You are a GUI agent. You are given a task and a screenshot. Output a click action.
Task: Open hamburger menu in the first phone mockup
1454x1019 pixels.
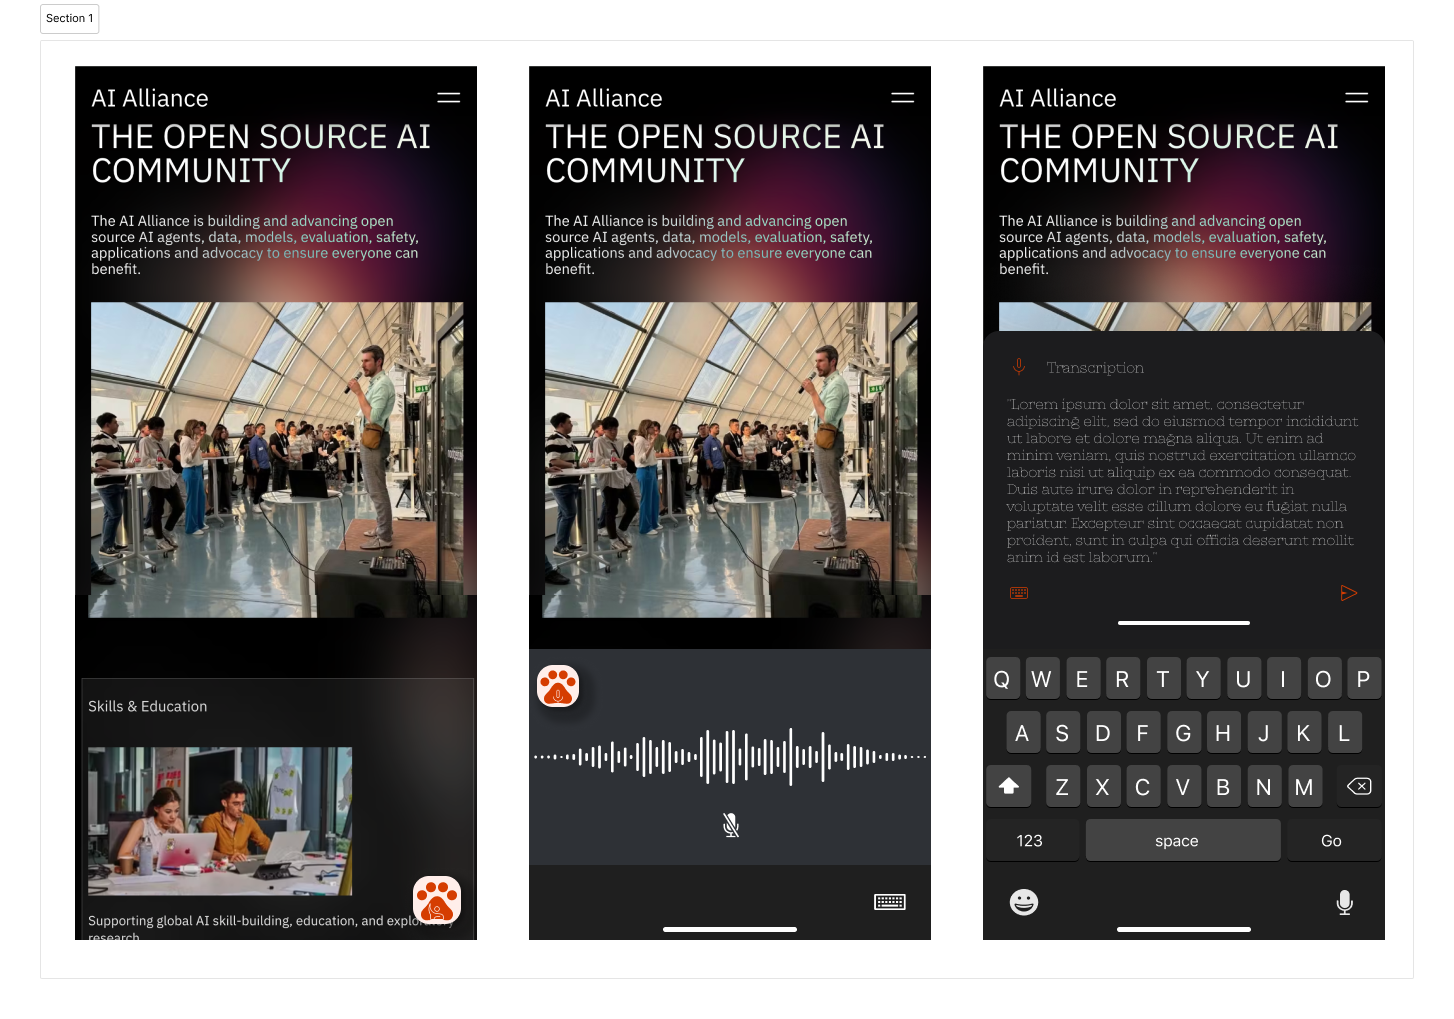click(449, 98)
